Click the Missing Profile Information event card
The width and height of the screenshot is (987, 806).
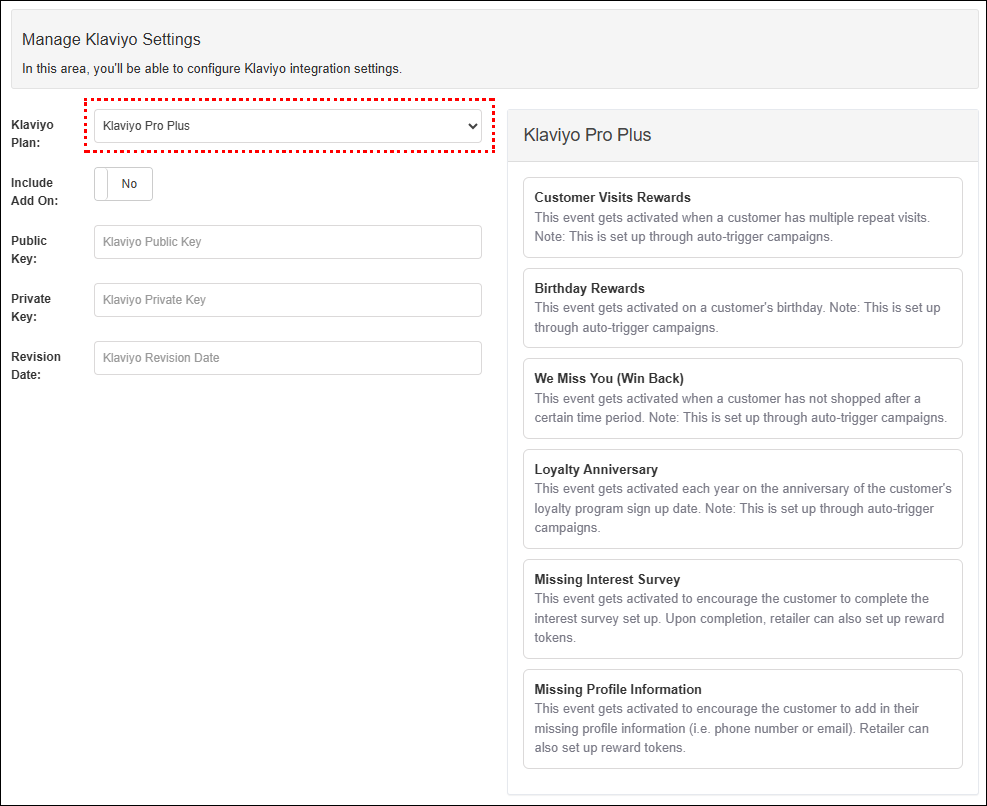click(742, 718)
